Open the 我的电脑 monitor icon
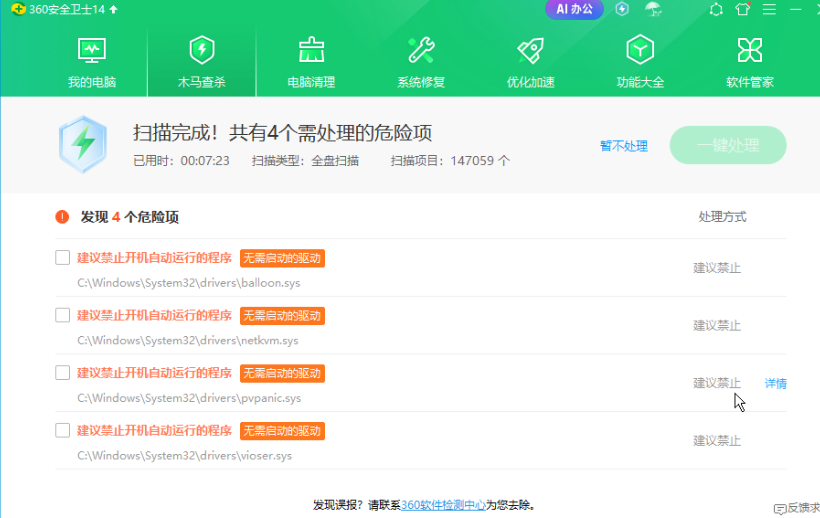This screenshot has width=820, height=518. coord(92,51)
